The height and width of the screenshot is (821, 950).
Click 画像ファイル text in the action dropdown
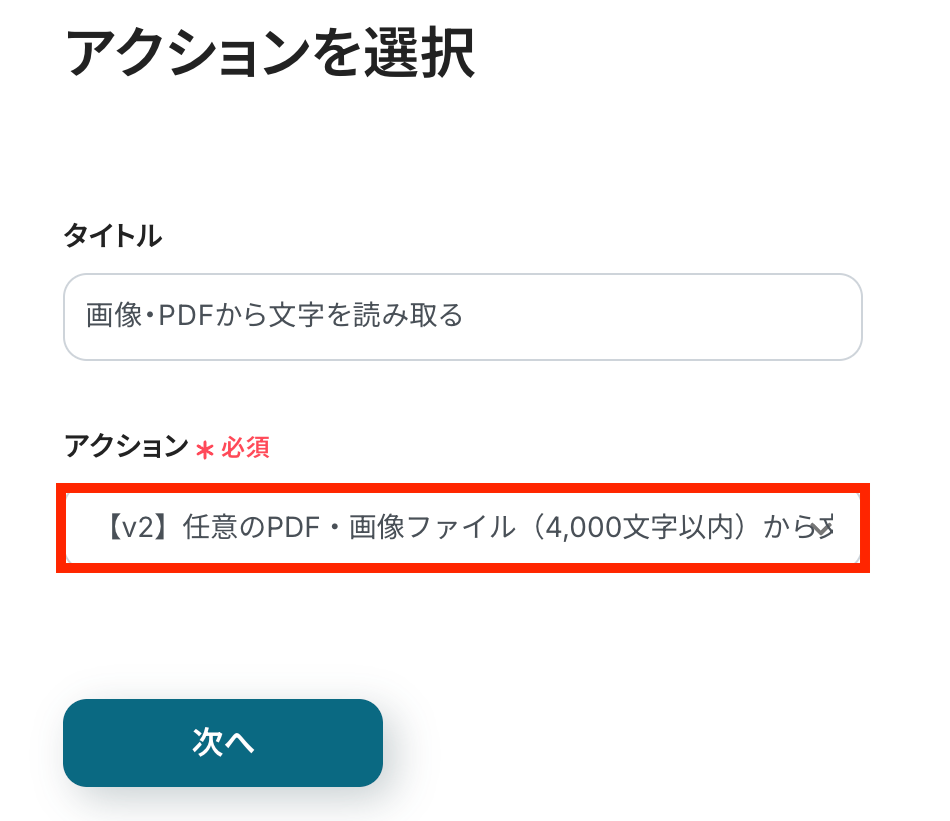coord(428,528)
